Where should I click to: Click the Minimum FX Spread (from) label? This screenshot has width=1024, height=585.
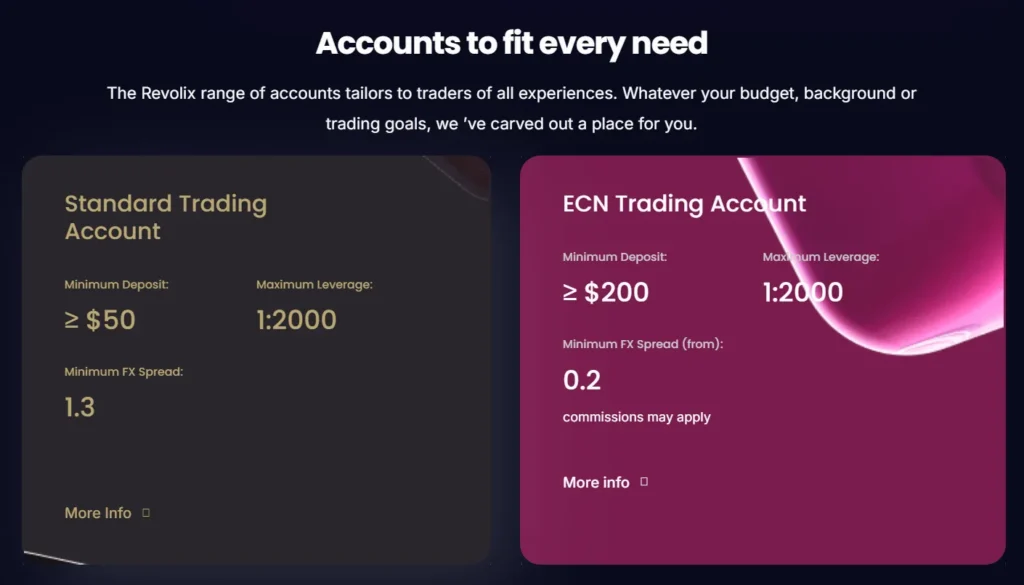pos(642,344)
